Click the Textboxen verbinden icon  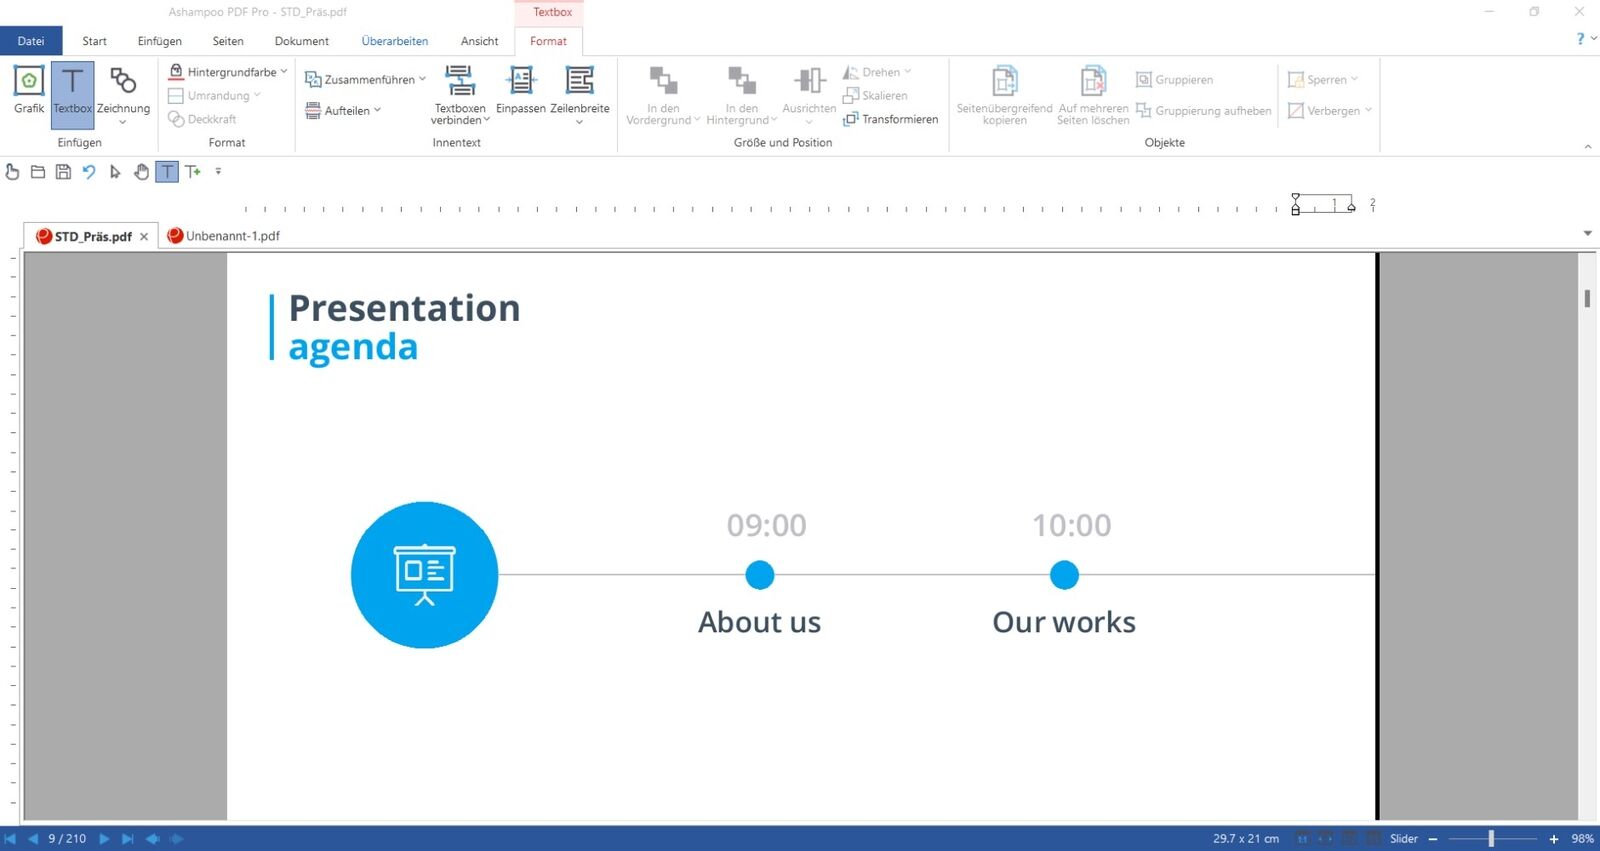tap(460, 94)
